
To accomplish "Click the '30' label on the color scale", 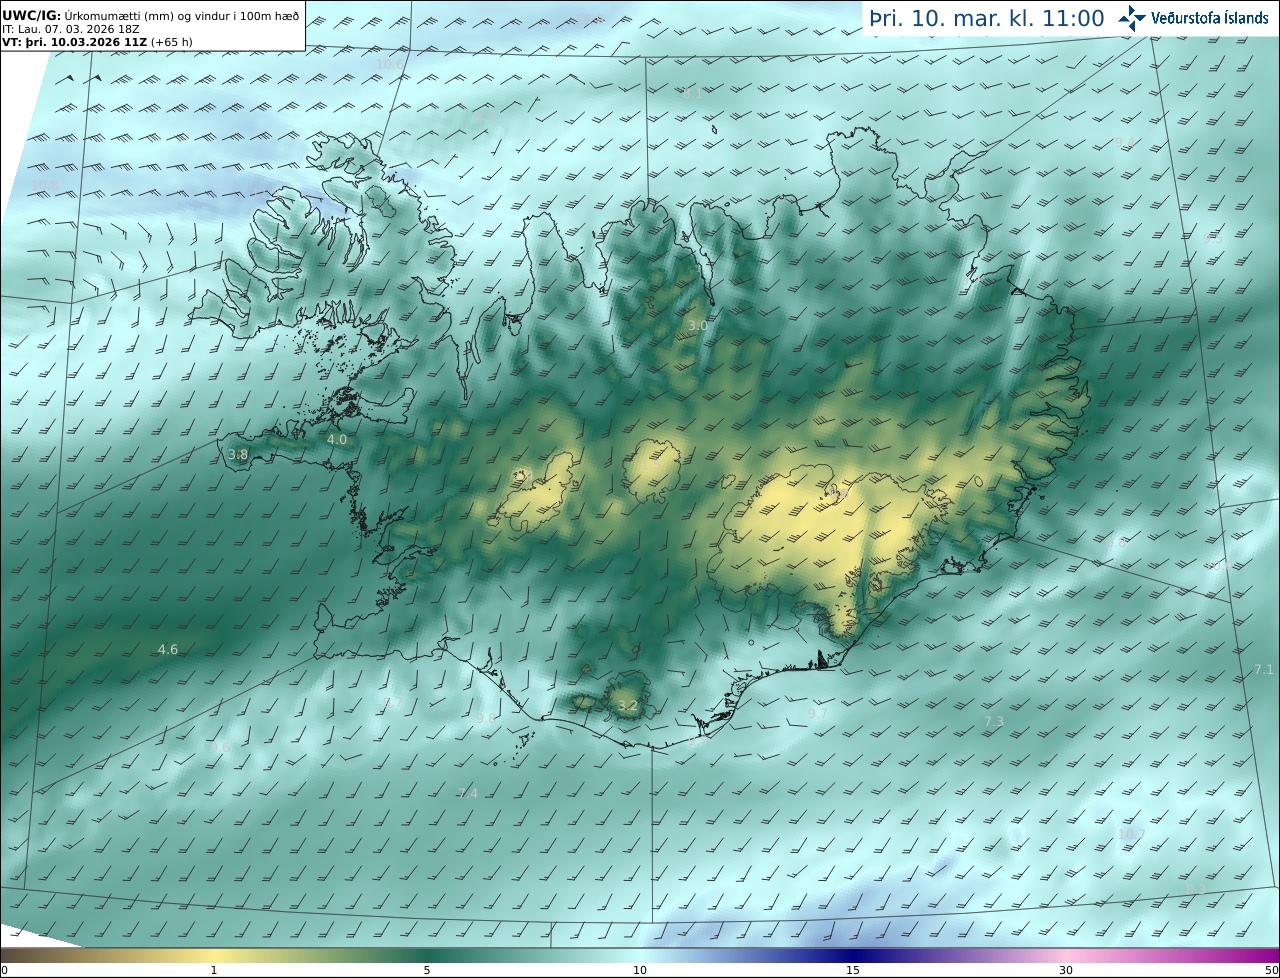I will pyautogui.click(x=1066, y=970).
